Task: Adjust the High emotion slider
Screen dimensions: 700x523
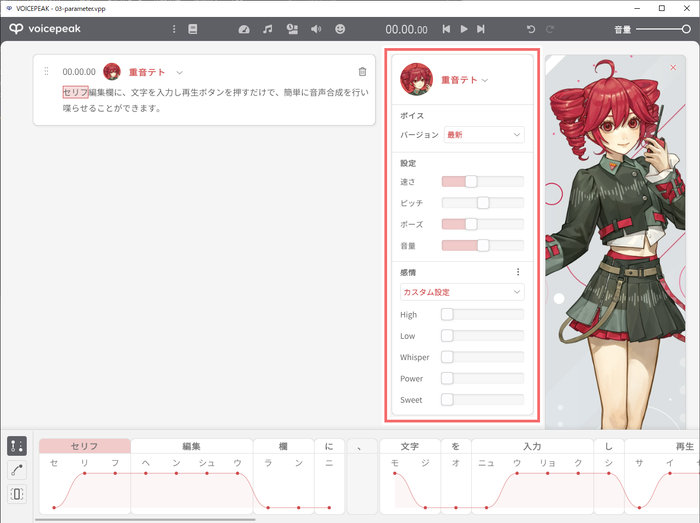Action: tap(483, 315)
